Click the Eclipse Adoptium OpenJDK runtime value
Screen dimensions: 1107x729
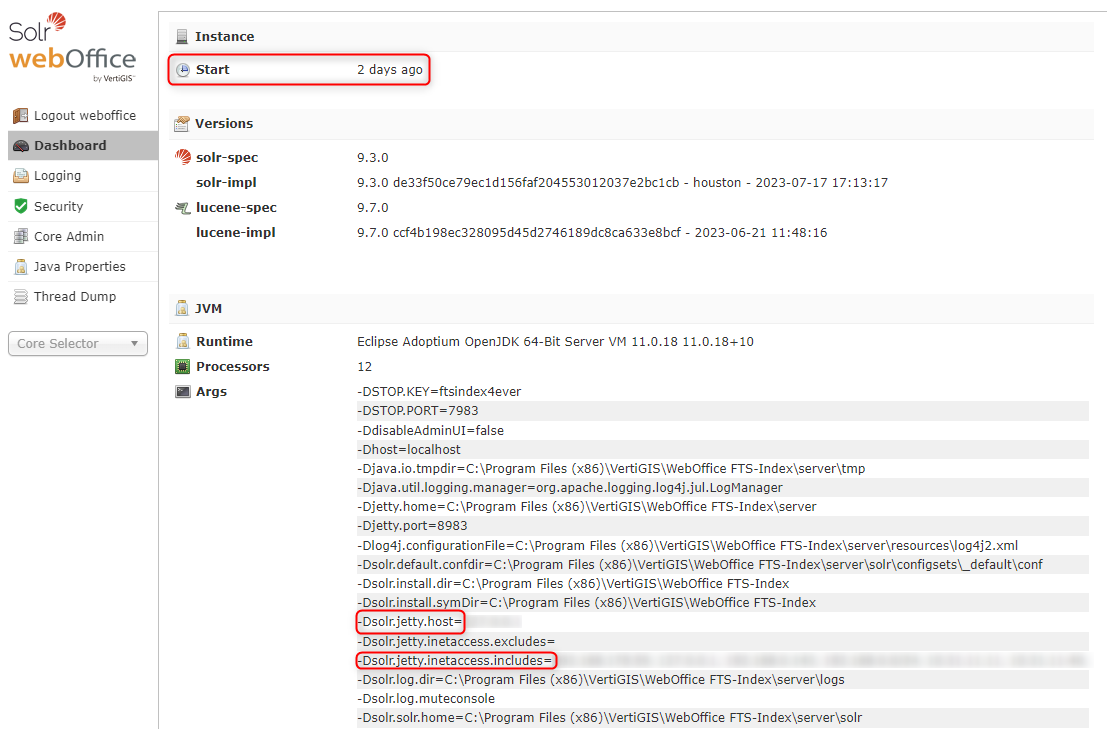point(556,342)
